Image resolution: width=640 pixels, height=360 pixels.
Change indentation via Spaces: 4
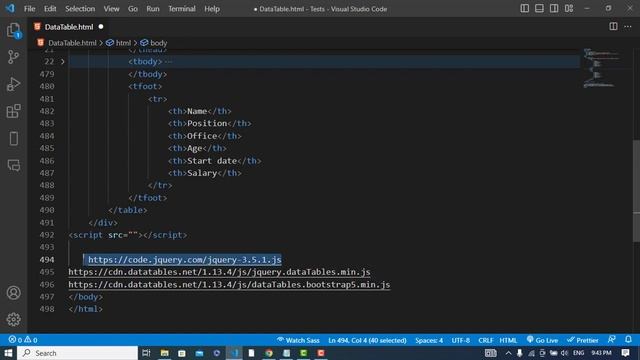(x=429, y=340)
